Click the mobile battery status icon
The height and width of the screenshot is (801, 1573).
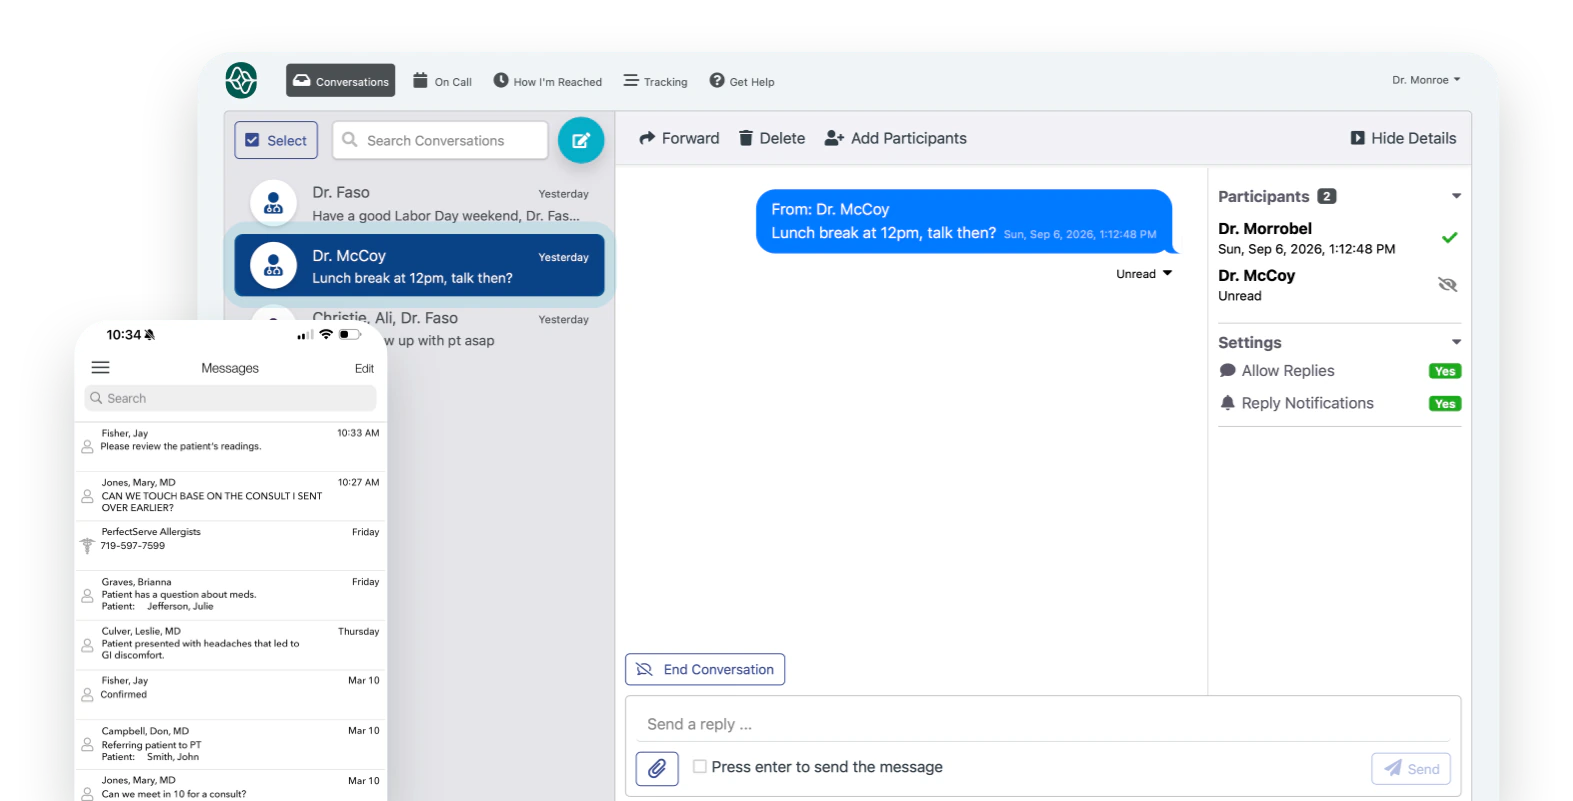(x=350, y=334)
